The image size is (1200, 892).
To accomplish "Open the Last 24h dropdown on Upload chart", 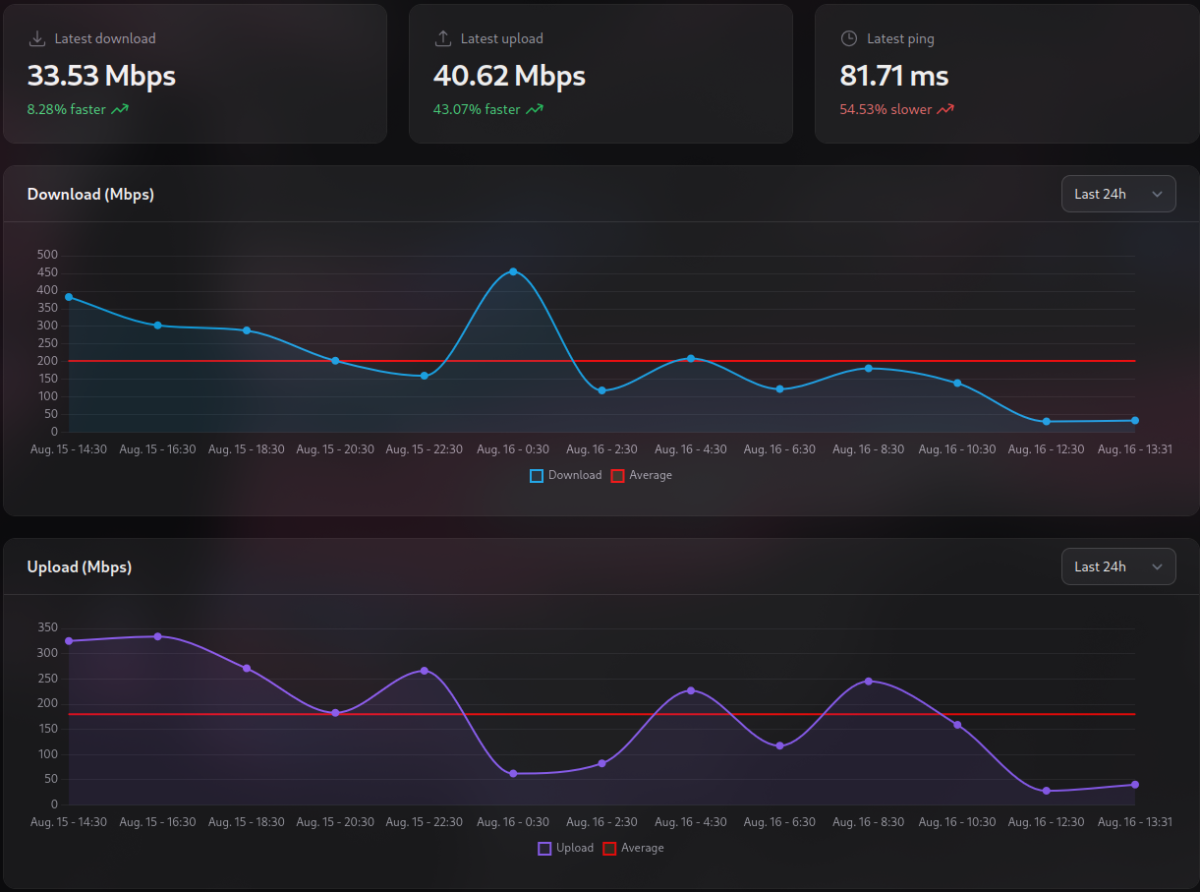I will tap(1118, 567).
